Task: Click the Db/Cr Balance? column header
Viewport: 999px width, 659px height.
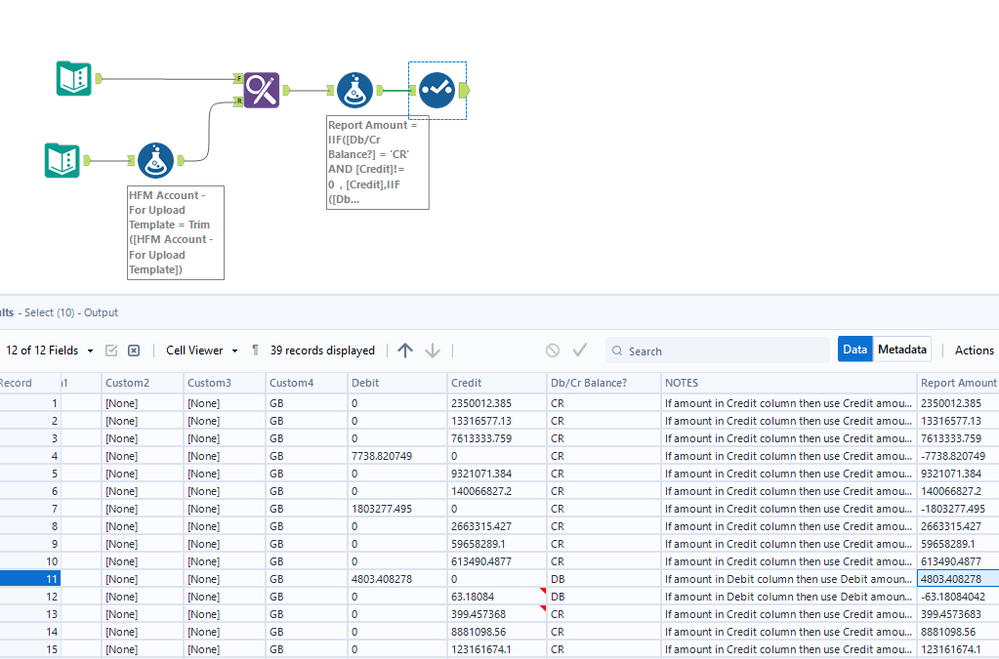Action: [603, 382]
